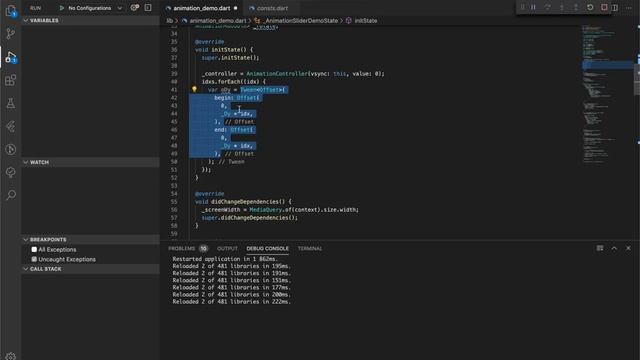640x360 pixels.
Task: Open the Manage gear in activity bar
Action: click(11, 356)
